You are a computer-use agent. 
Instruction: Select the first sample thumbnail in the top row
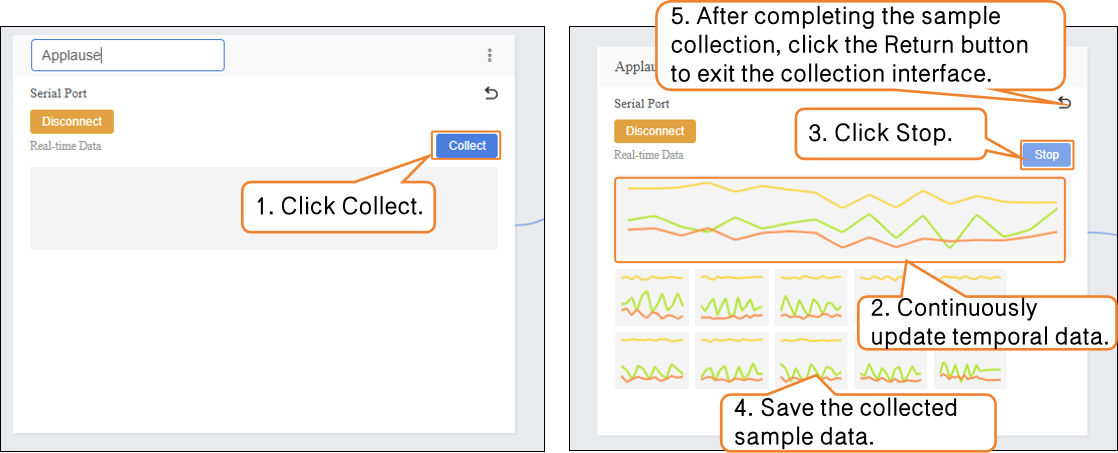click(651, 297)
